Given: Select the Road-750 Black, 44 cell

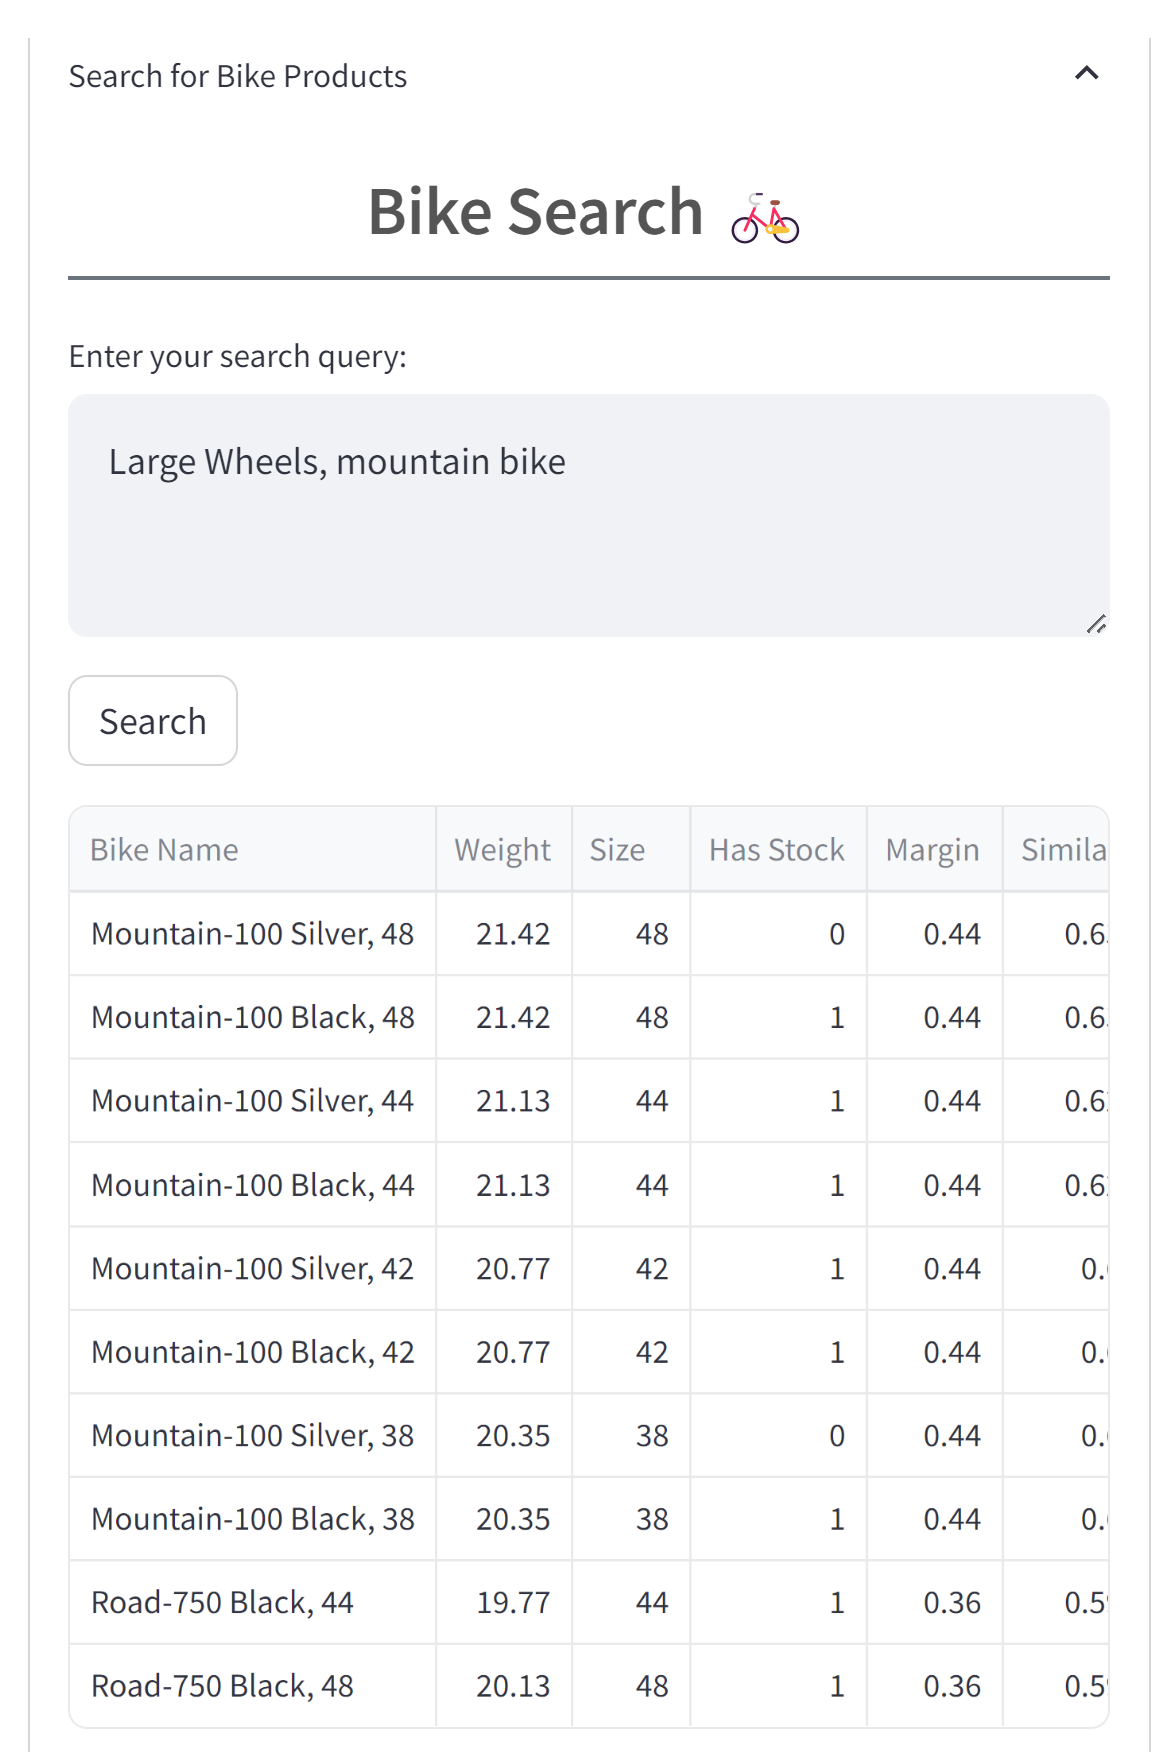Looking at the screenshot, I should 223,1603.
